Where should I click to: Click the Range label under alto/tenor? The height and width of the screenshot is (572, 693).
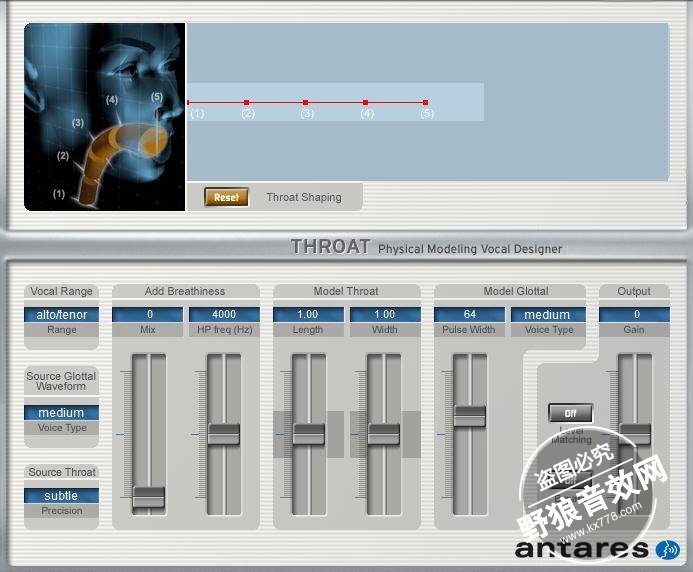point(62,330)
